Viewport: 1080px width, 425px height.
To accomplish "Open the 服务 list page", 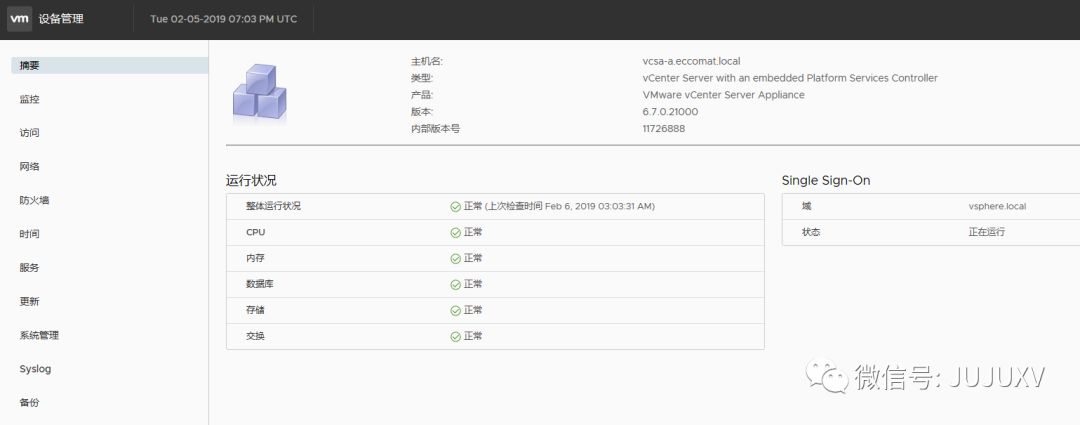I will click(30, 268).
